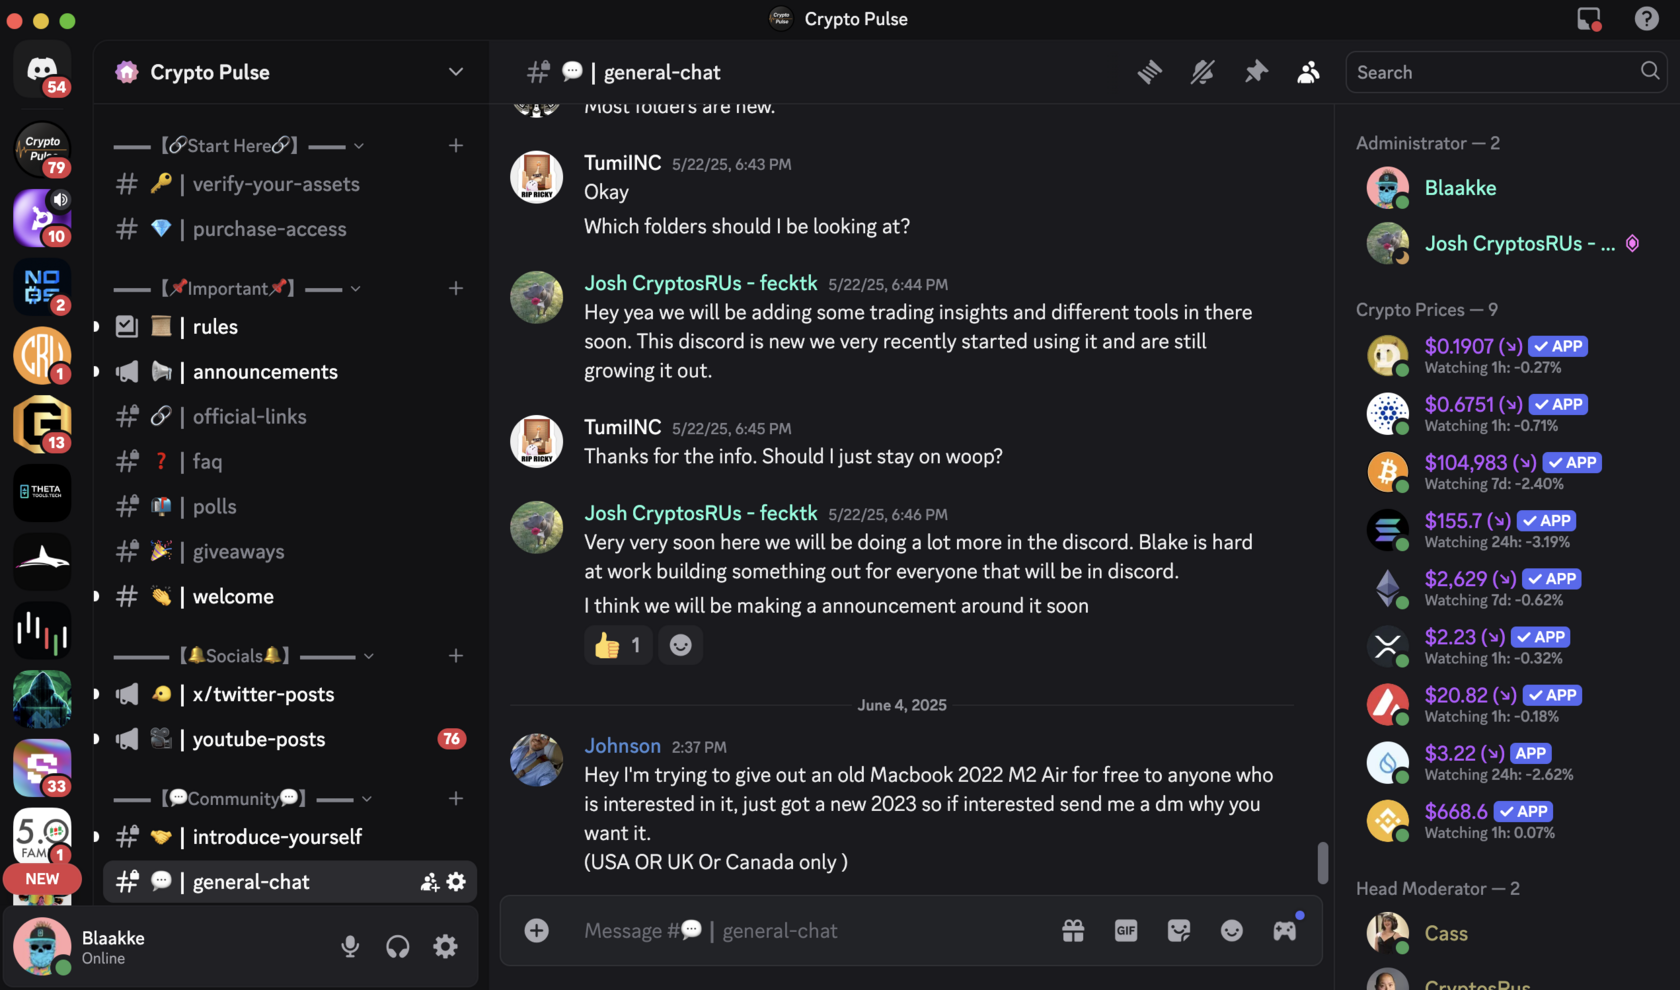Click the attachment plus button in message bar
The image size is (1680, 990).
pos(537,931)
